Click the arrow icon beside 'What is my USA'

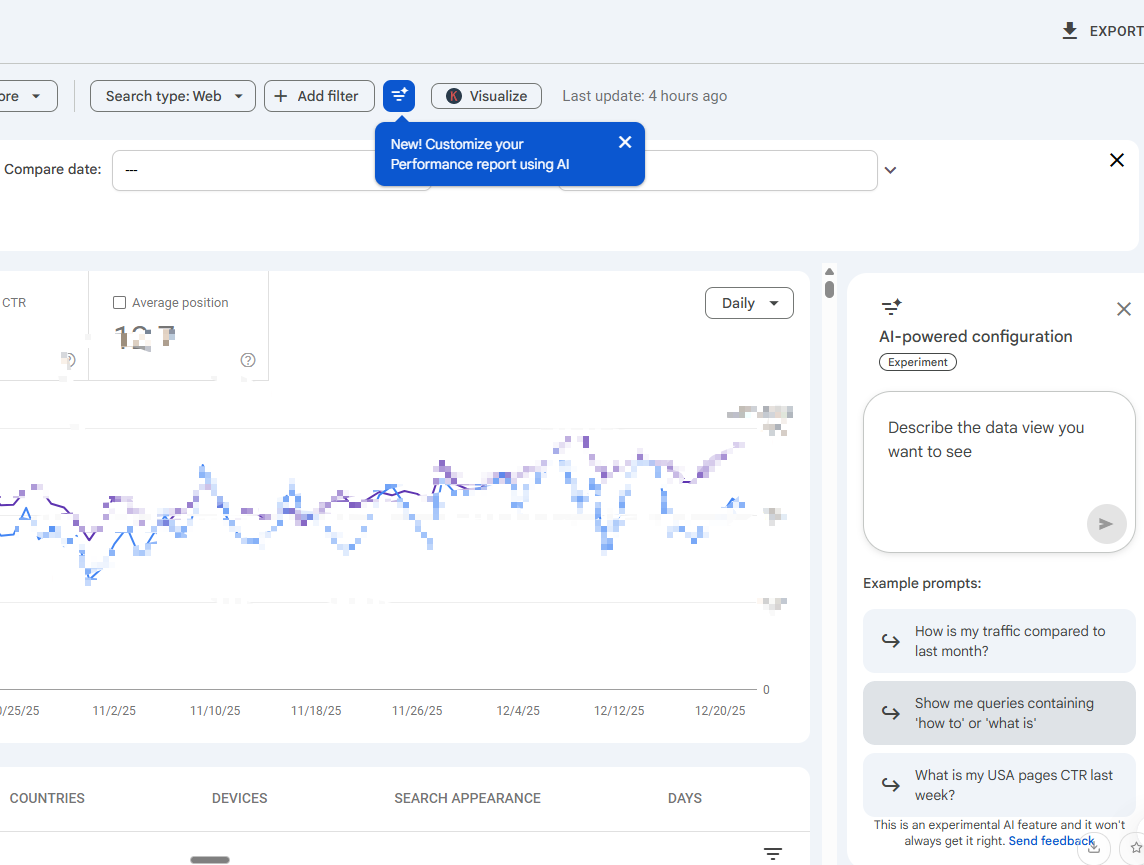pyautogui.click(x=891, y=785)
